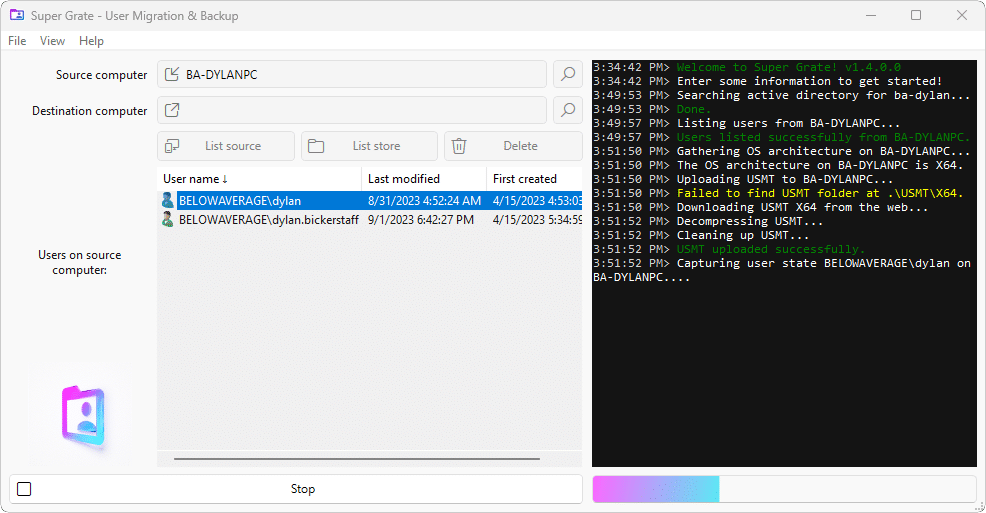Open the Help menu

pyautogui.click(x=91, y=41)
